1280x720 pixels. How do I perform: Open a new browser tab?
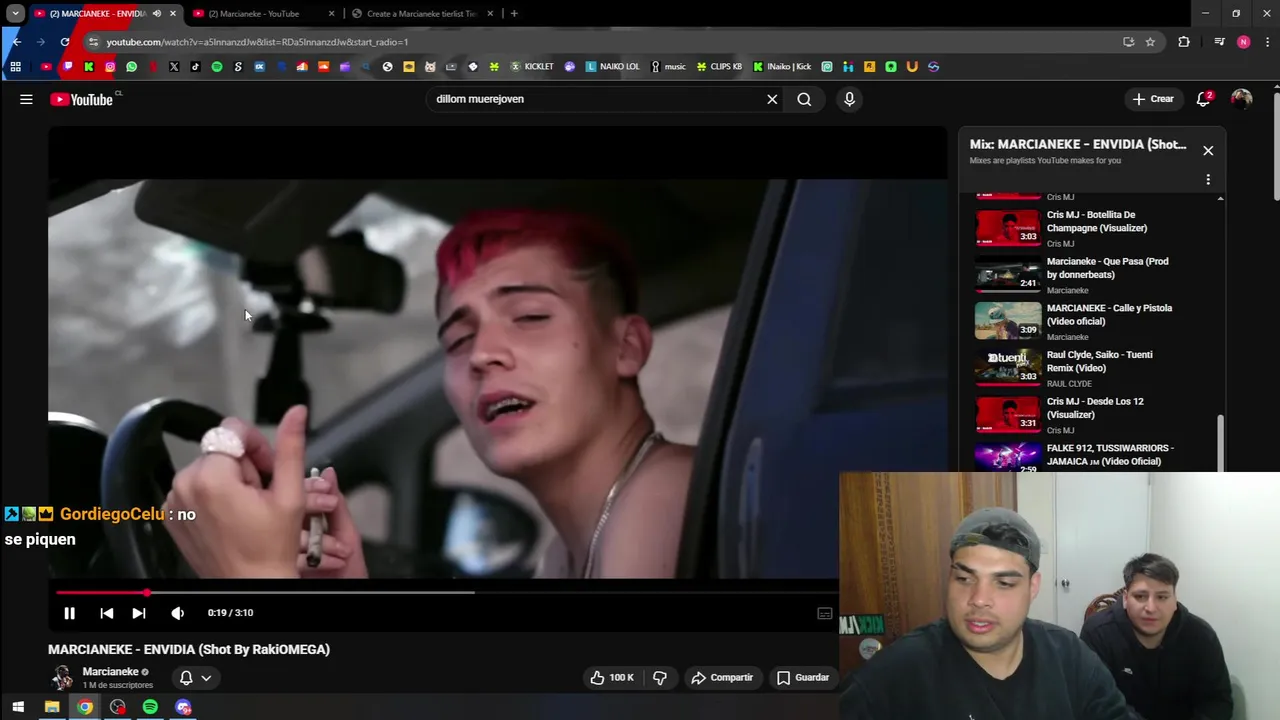click(x=514, y=14)
